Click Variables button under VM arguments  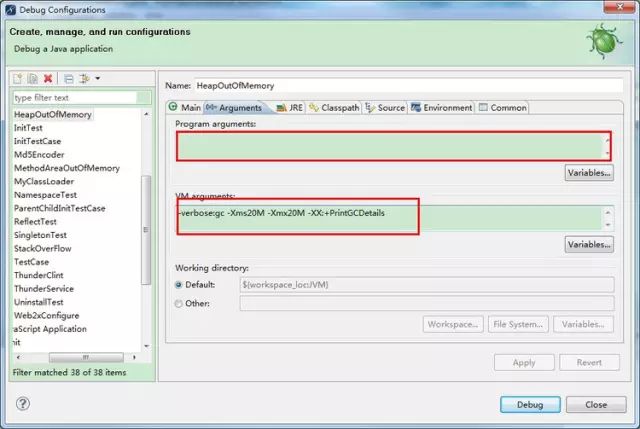pos(589,245)
